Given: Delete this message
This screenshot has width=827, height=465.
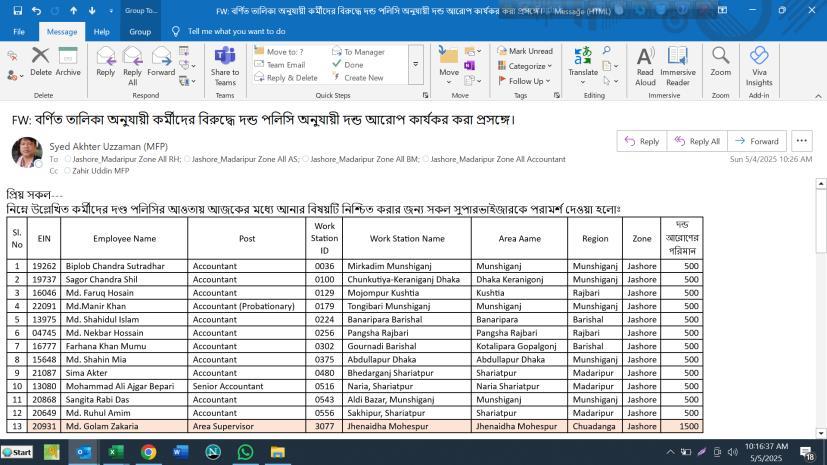Looking at the screenshot, I should tap(41, 62).
